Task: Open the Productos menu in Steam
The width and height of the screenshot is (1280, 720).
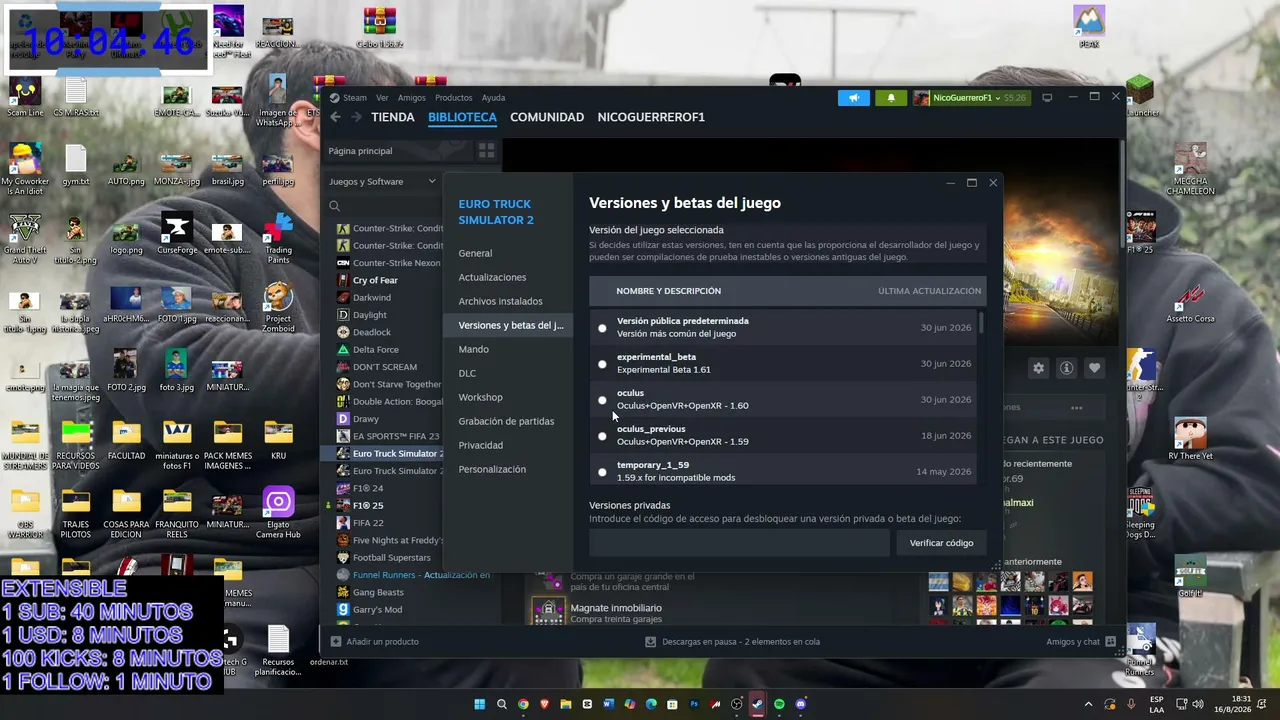Action: click(453, 98)
